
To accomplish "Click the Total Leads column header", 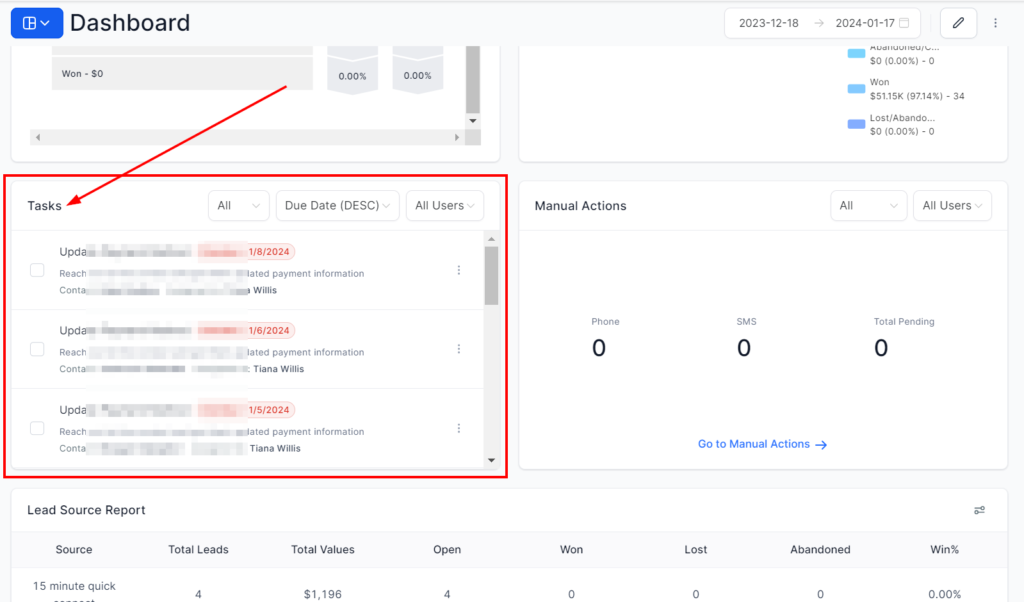I will point(199,550).
